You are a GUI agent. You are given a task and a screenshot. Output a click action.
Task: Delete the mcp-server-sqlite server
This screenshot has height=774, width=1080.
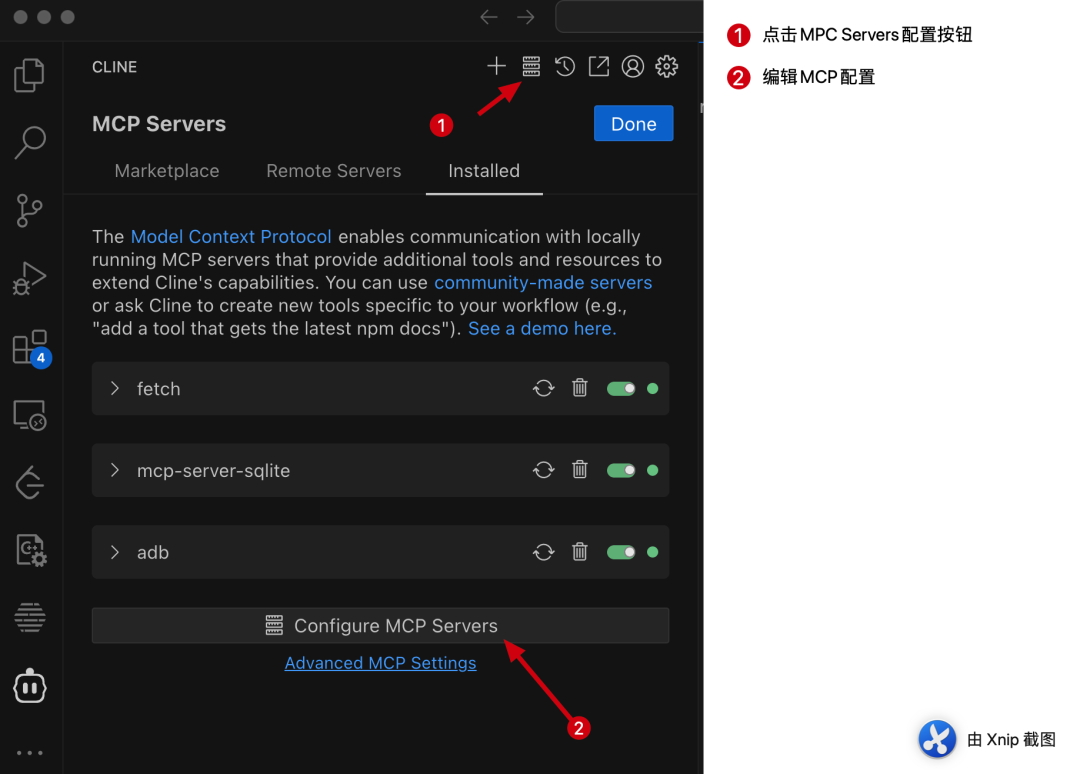[580, 470]
